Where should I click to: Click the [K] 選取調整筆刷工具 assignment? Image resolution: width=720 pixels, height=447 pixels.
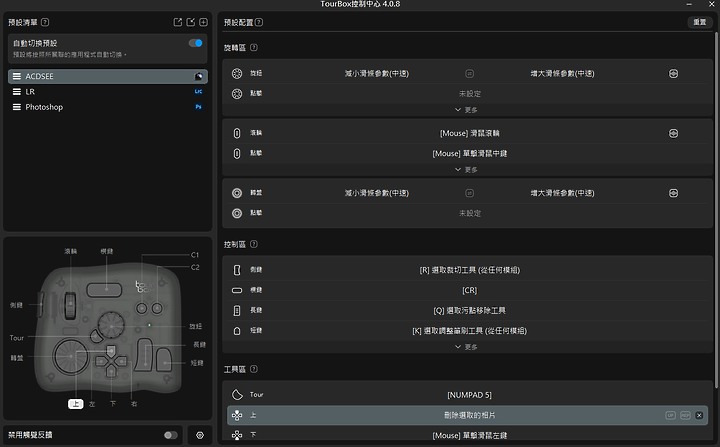(469, 331)
